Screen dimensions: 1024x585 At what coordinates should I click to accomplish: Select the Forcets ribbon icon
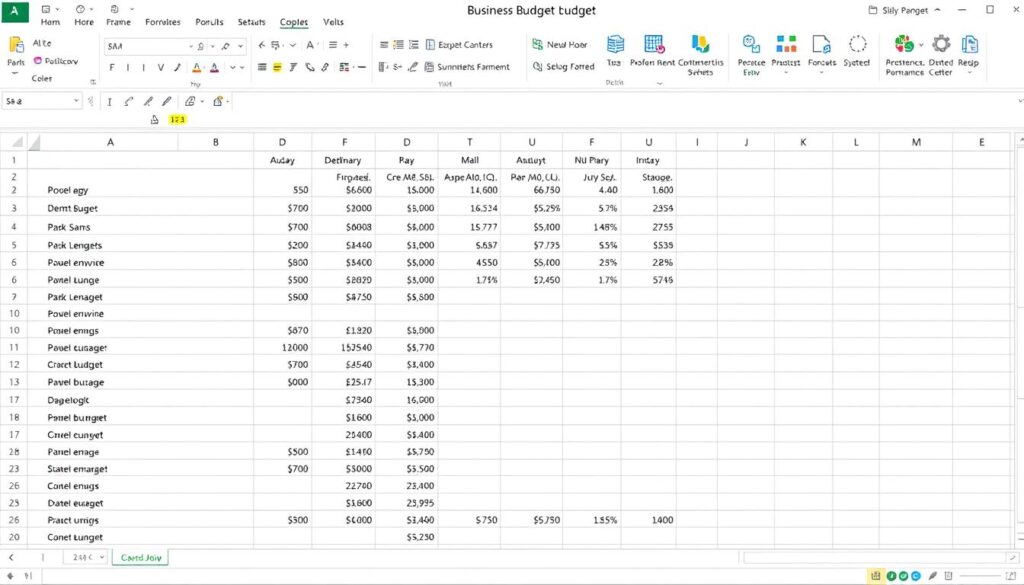point(820,46)
